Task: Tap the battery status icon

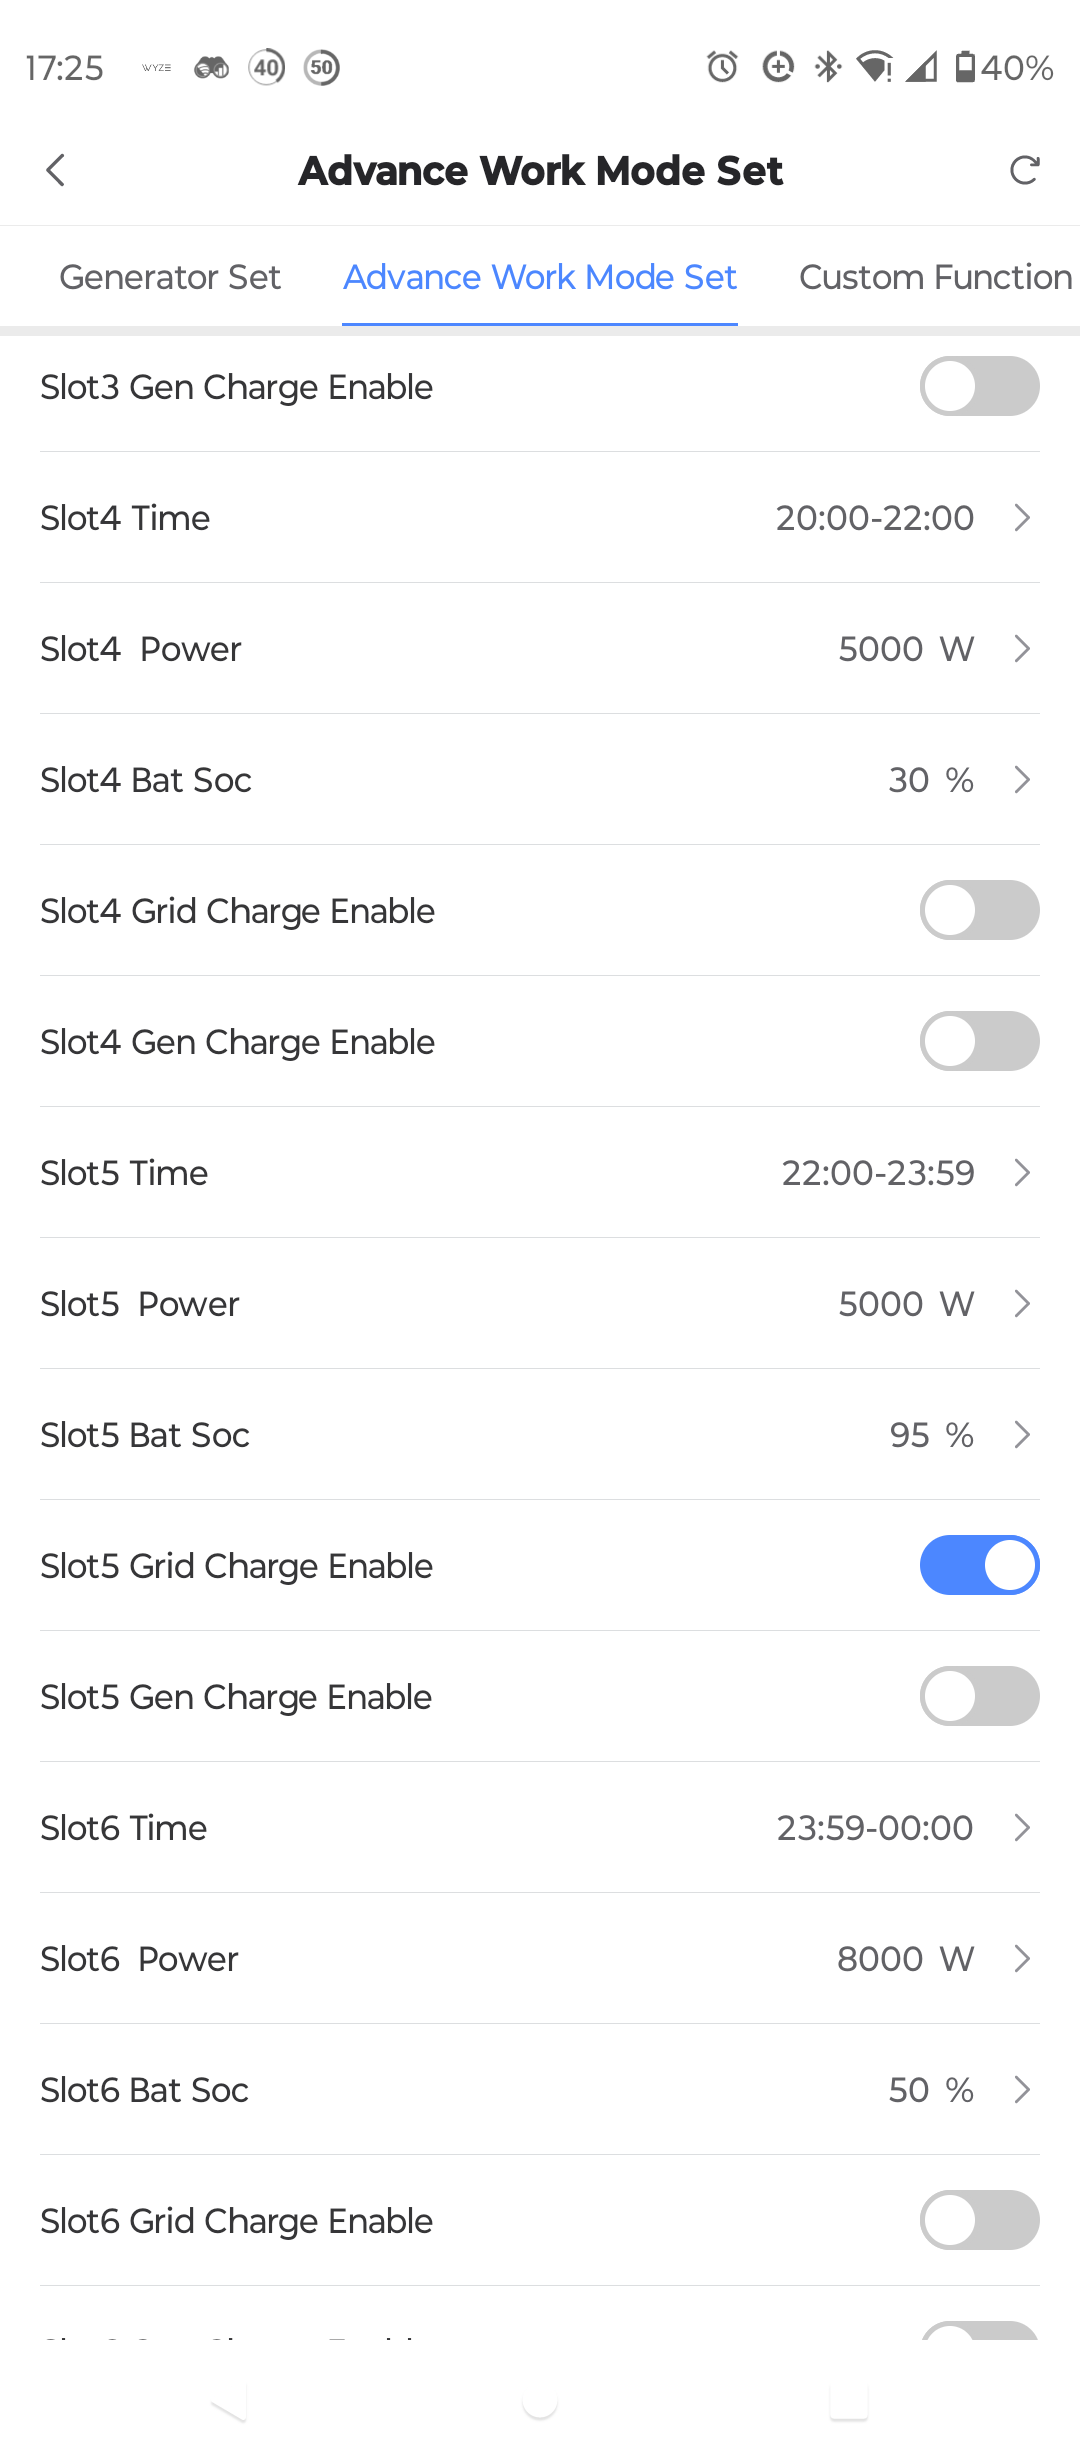Action: [965, 67]
